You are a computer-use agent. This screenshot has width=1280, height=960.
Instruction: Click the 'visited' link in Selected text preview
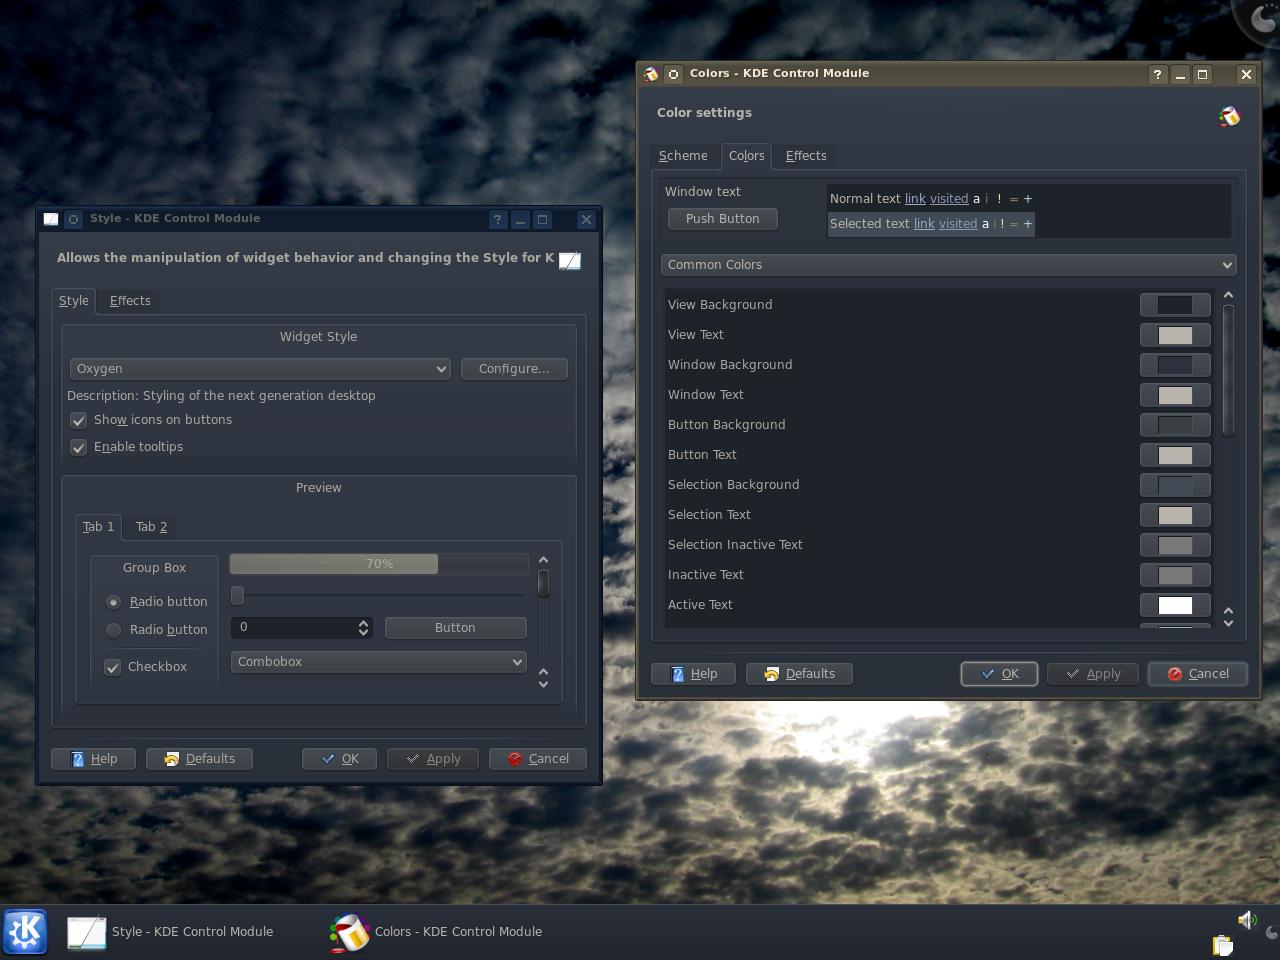(x=958, y=224)
